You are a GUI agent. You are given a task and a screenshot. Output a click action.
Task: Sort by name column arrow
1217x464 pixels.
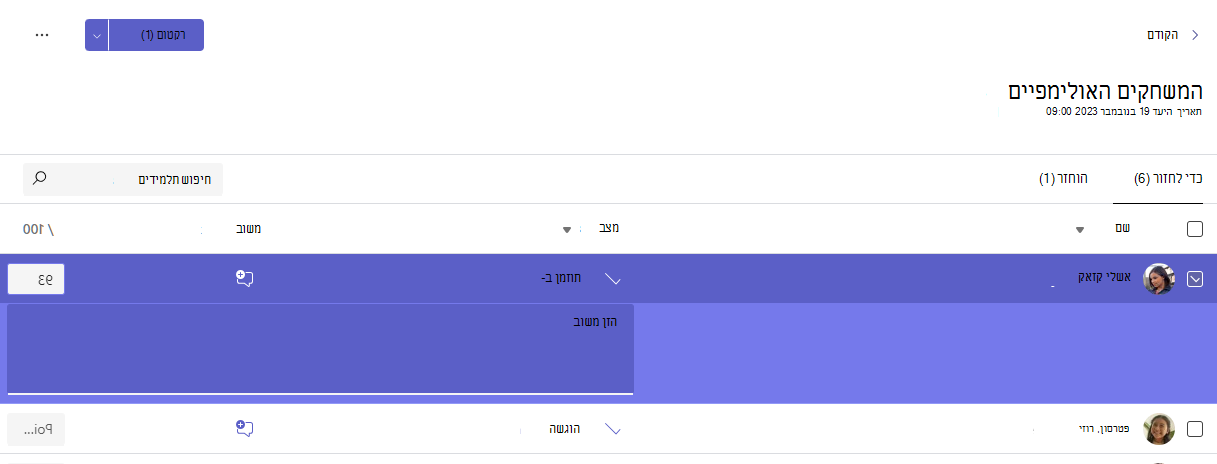pyautogui.click(x=1079, y=230)
